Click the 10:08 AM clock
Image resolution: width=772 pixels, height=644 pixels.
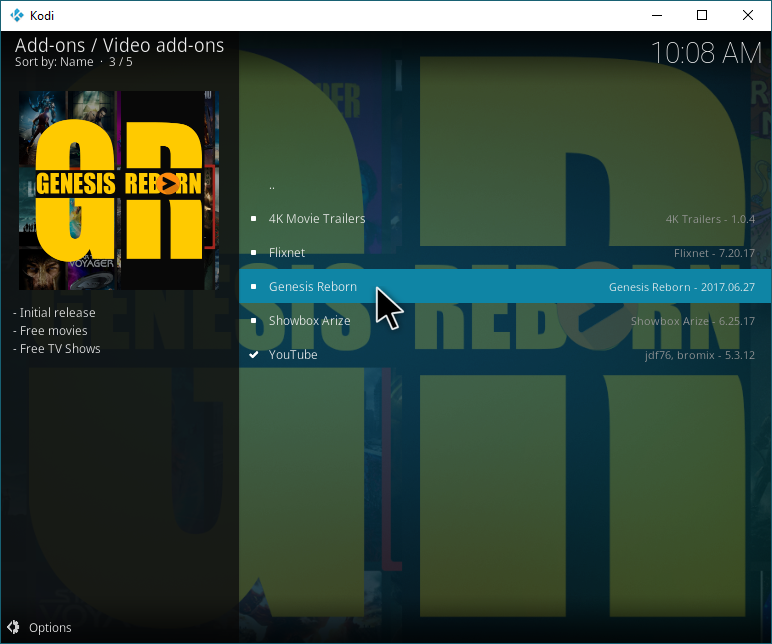point(707,53)
